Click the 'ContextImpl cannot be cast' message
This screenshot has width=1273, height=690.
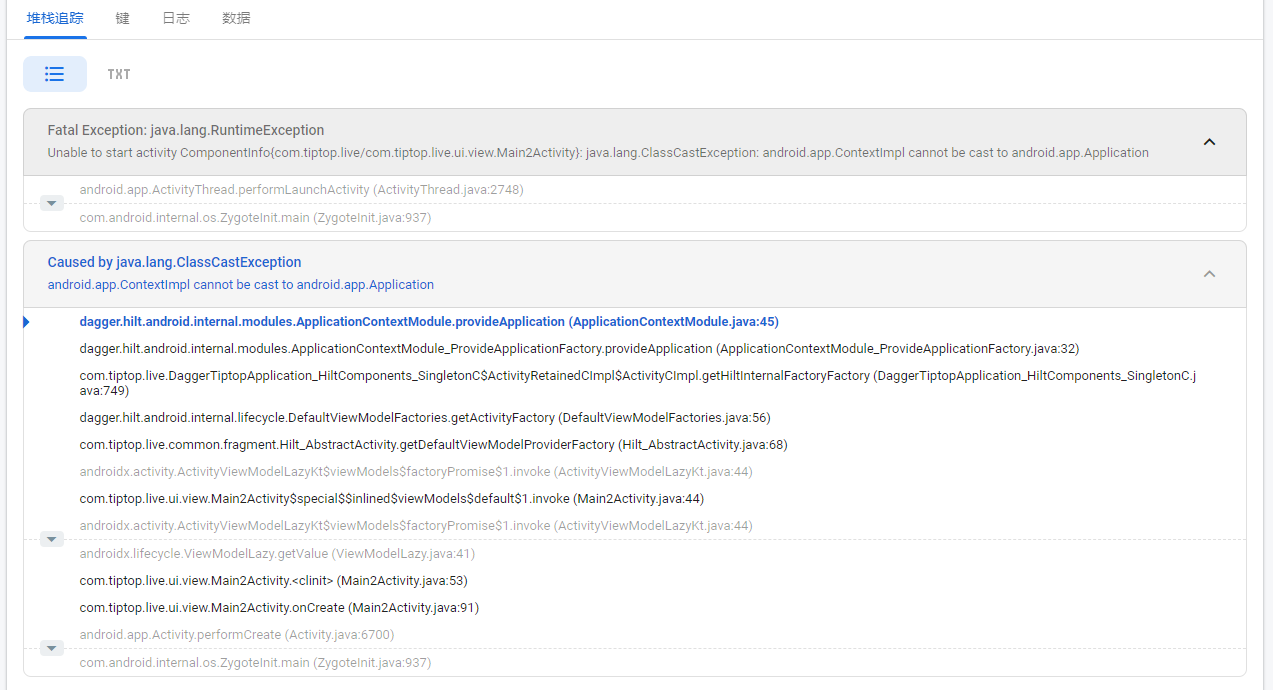tap(241, 285)
